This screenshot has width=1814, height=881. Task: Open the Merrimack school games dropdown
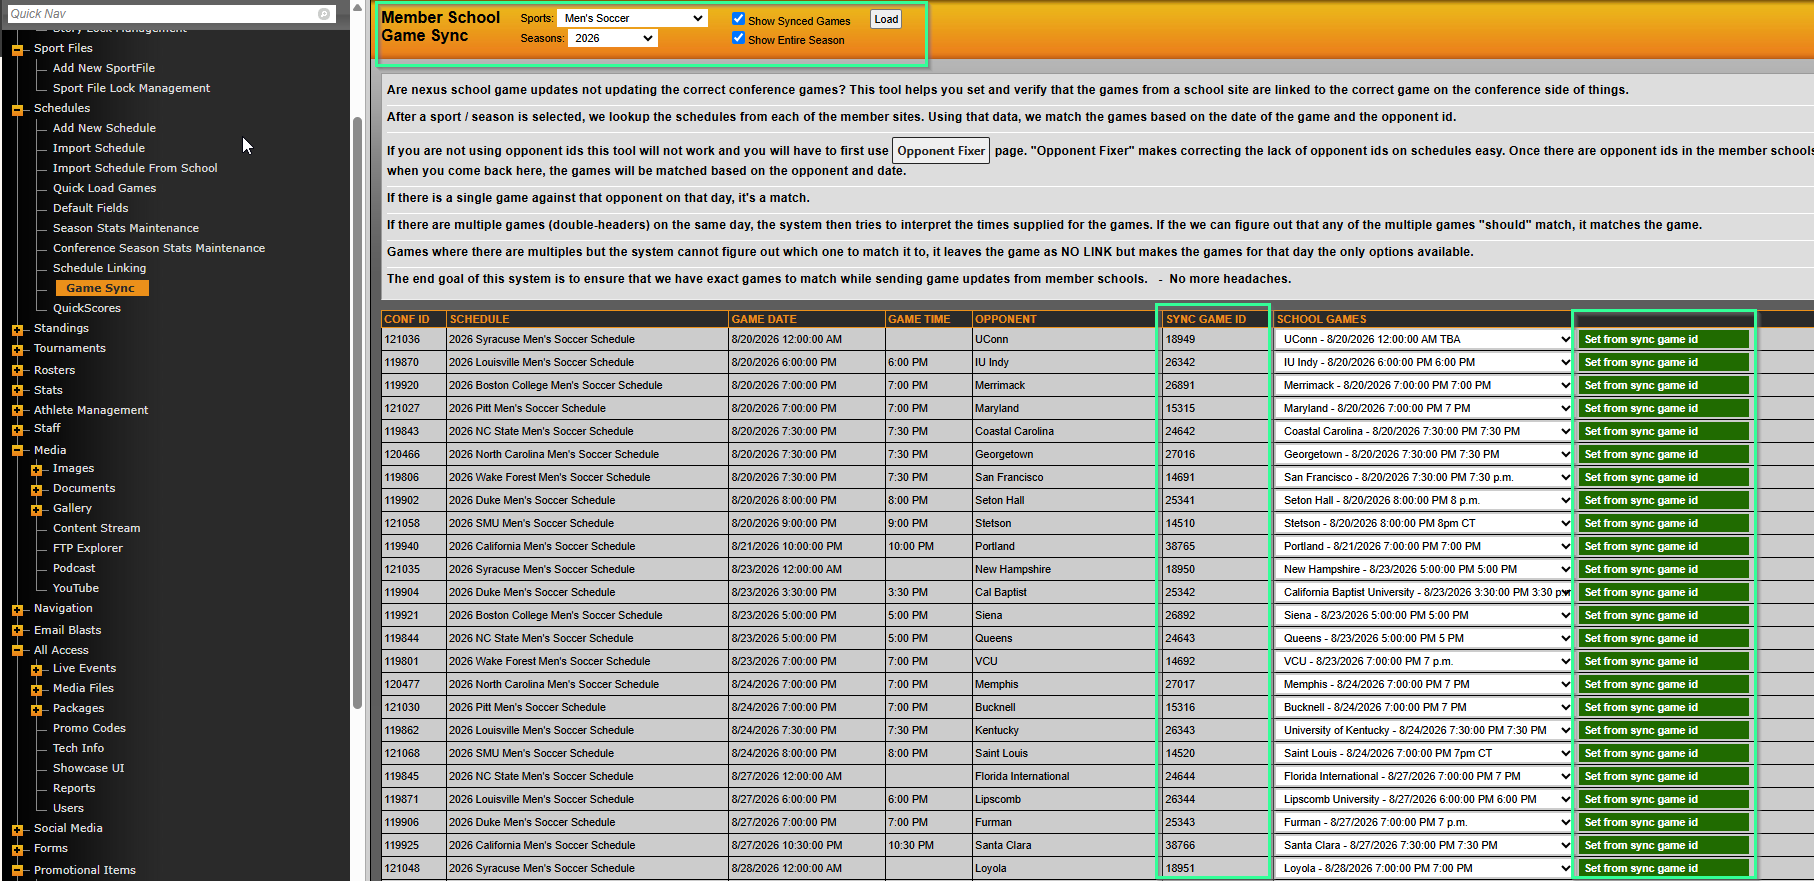coord(1424,385)
